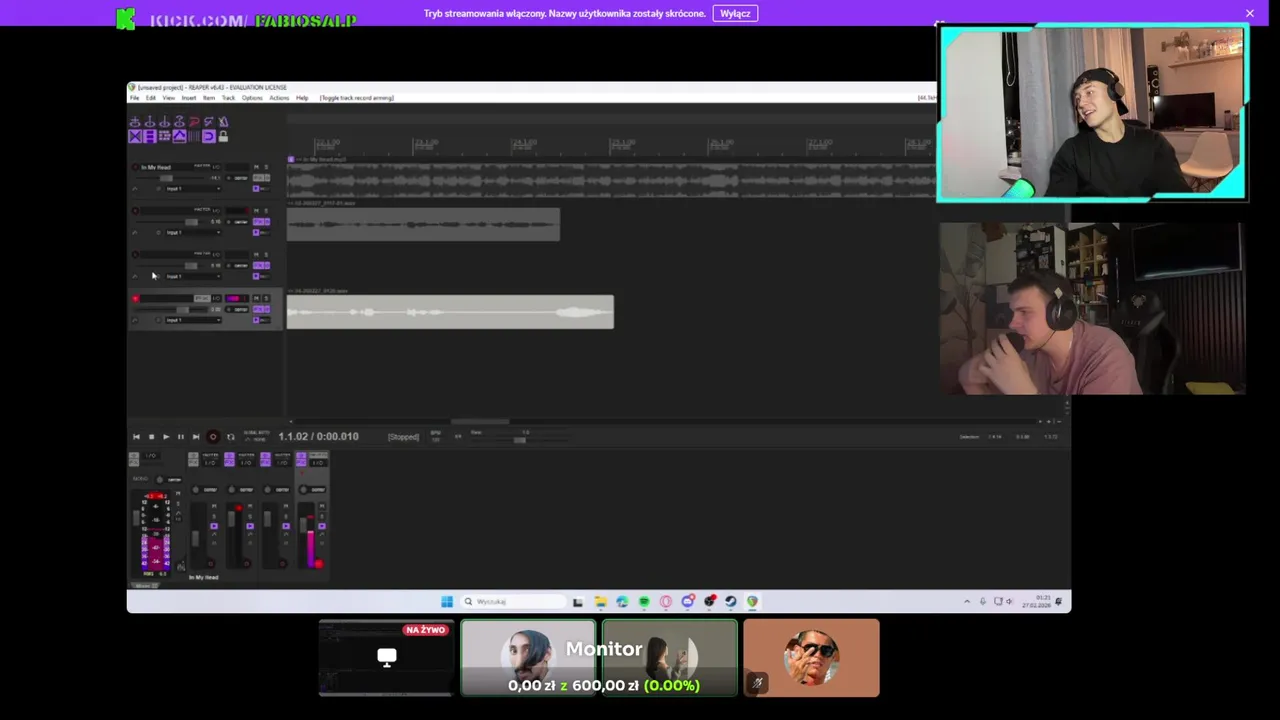The width and height of the screenshot is (1280, 720).
Task: Click the transport Play button
Action: 166,437
